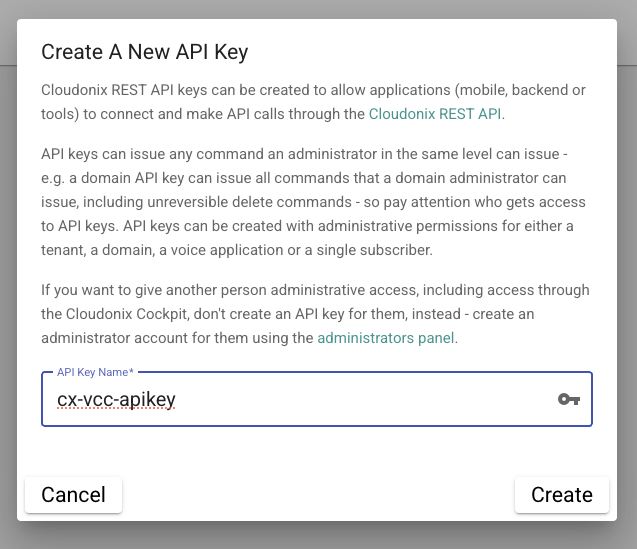Place cursor in the "cx-vcc-apikey" text
This screenshot has height=549, width=637.
116,400
